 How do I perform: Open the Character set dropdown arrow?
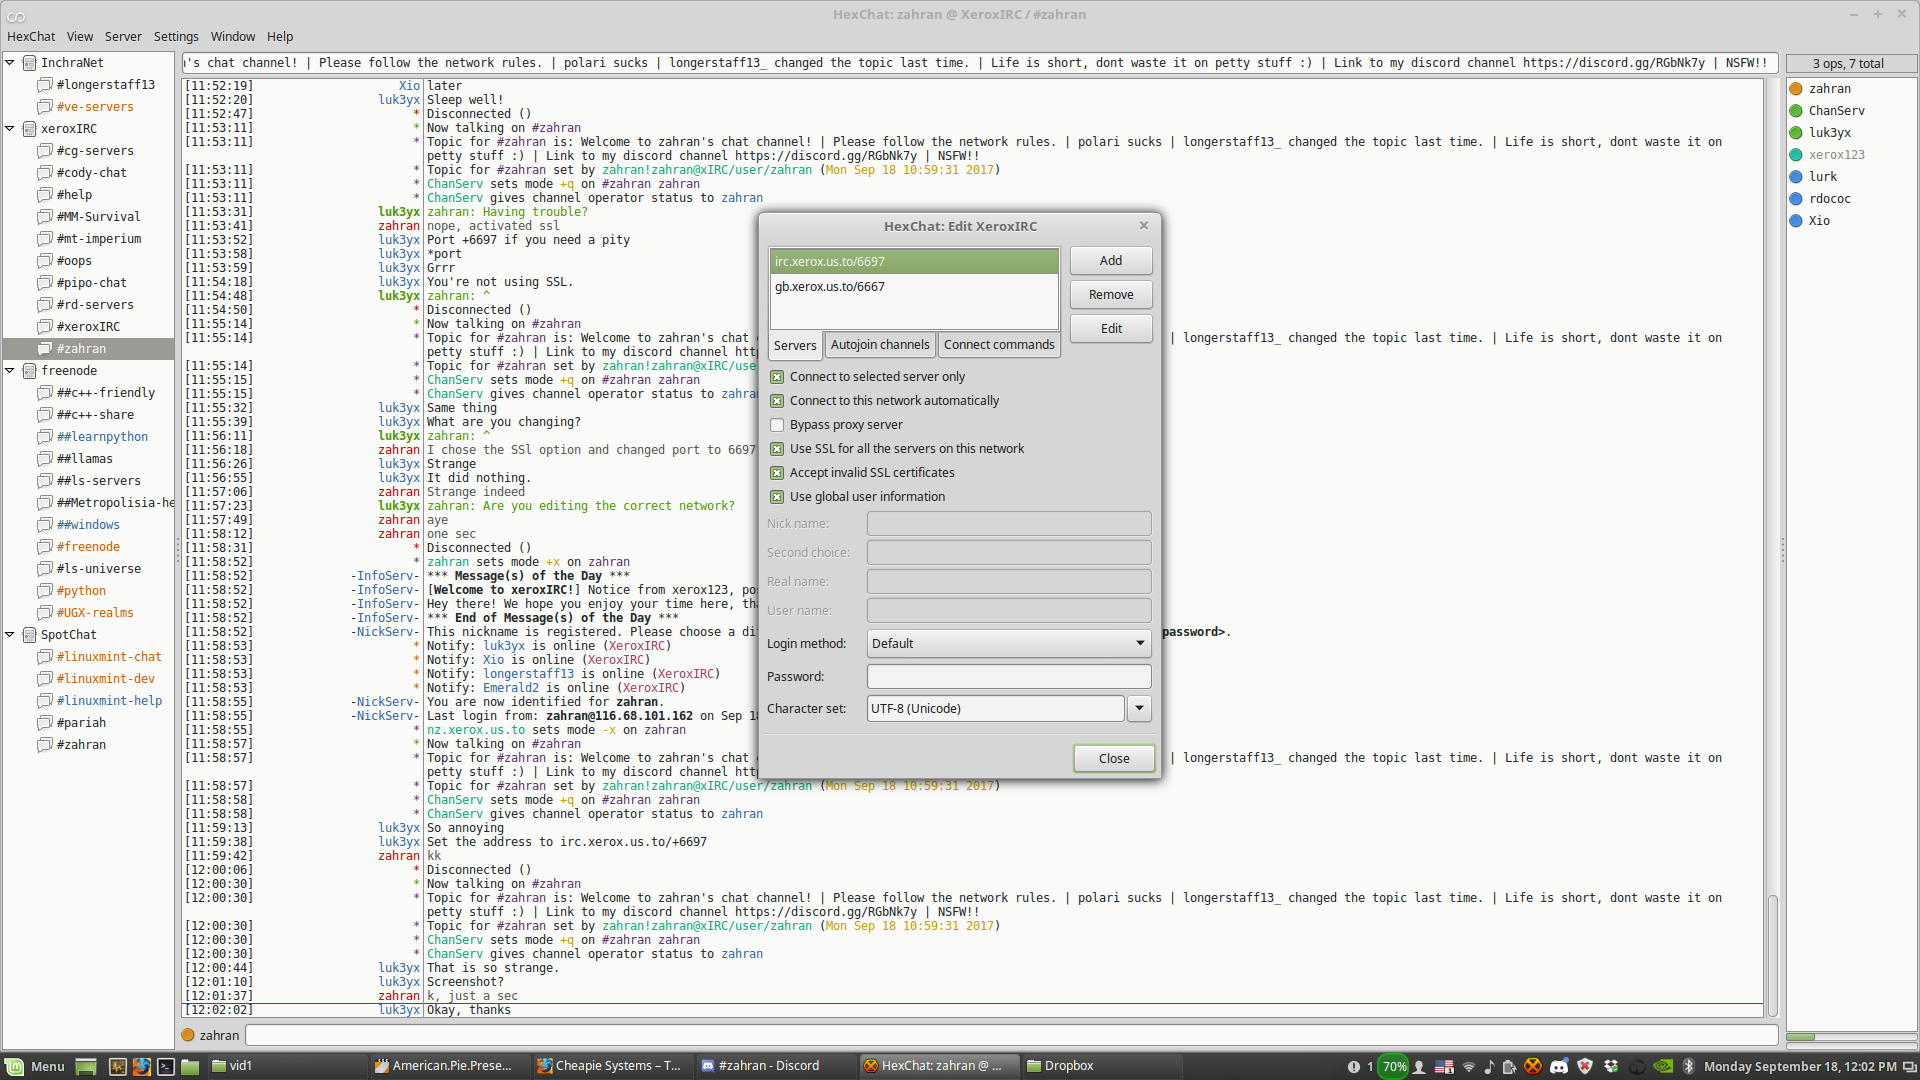(1139, 709)
